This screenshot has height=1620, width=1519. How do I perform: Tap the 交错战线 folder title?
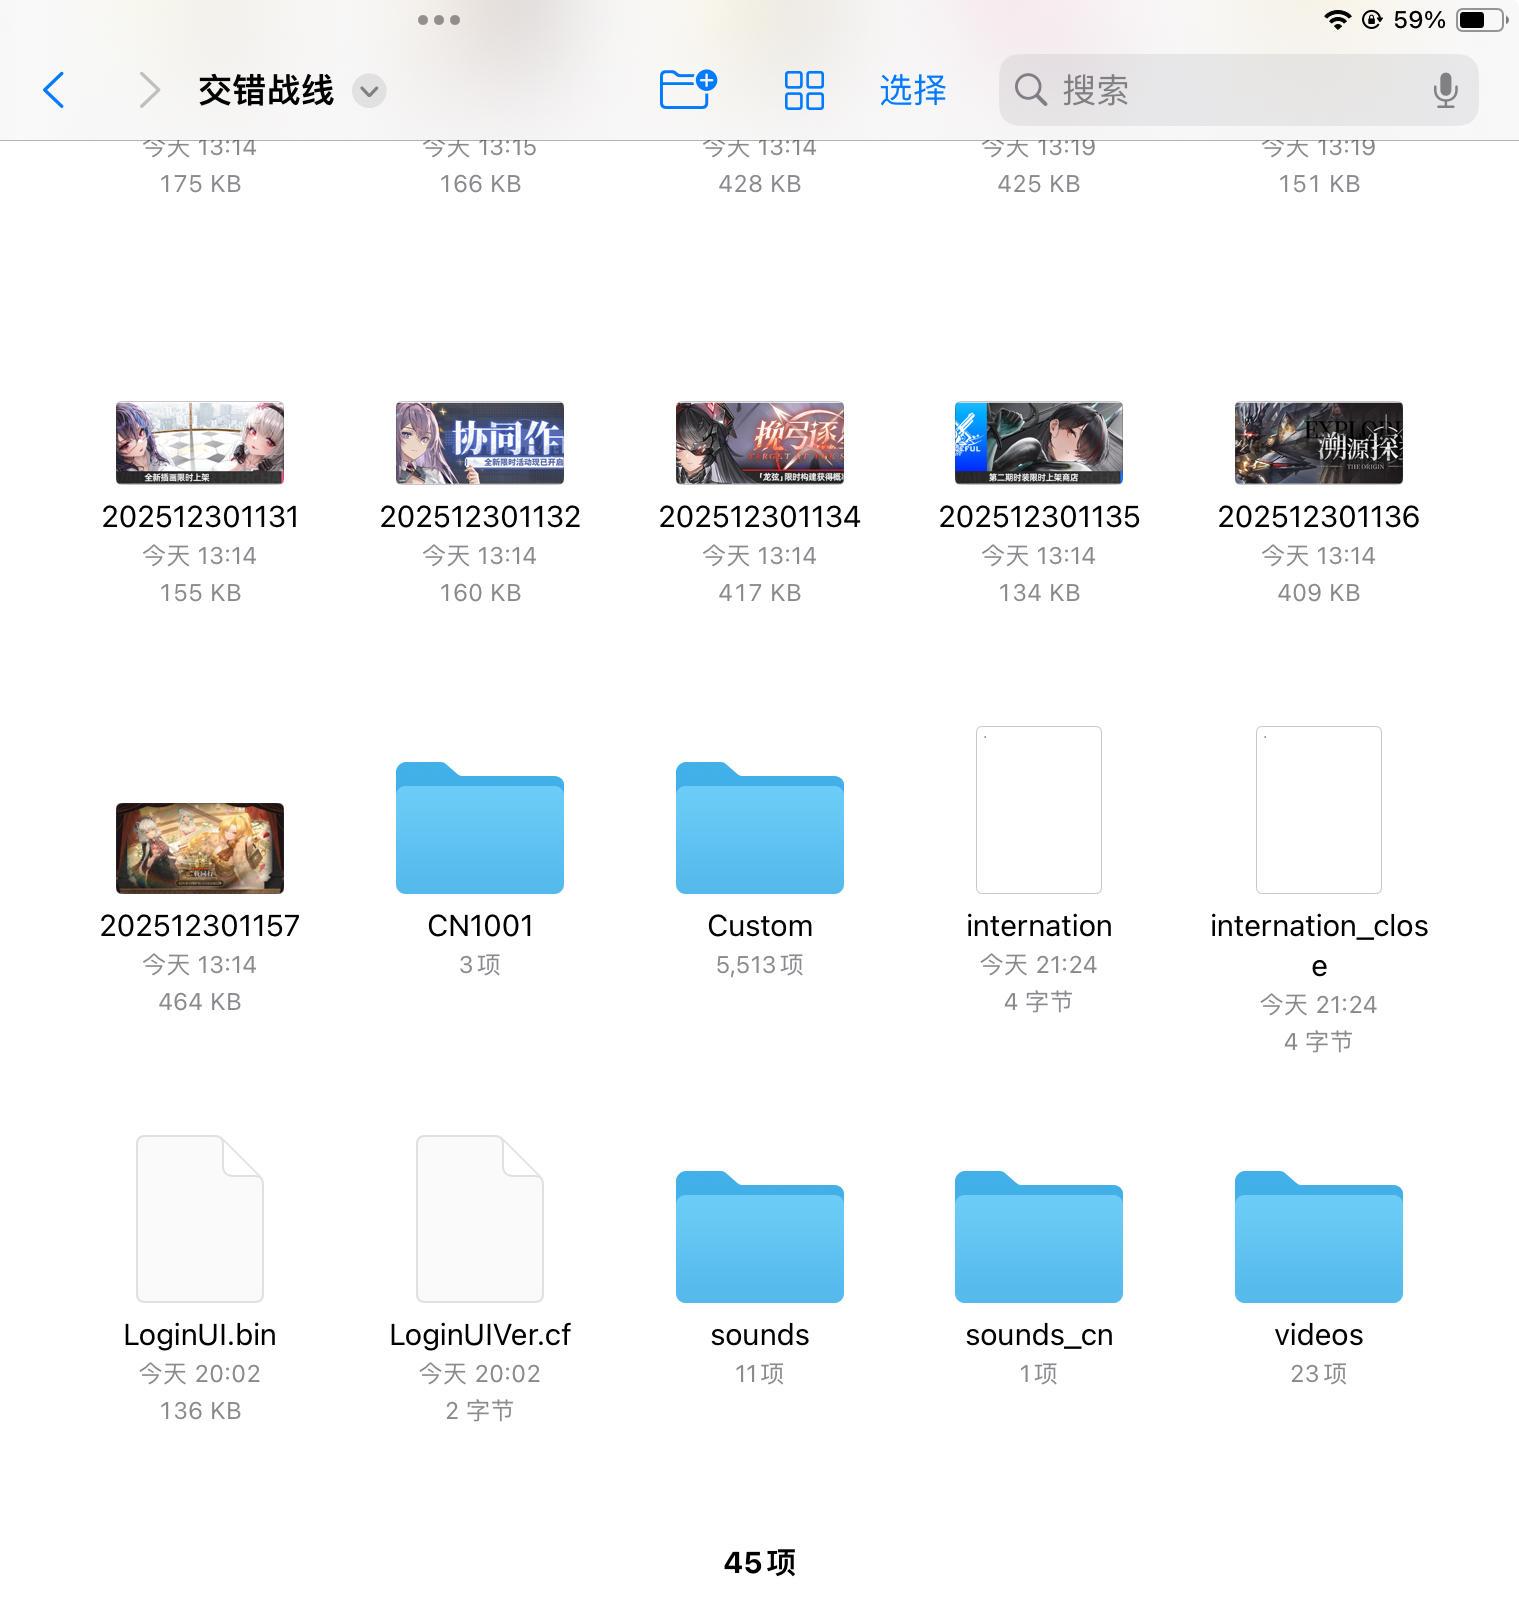pyautogui.click(x=266, y=90)
